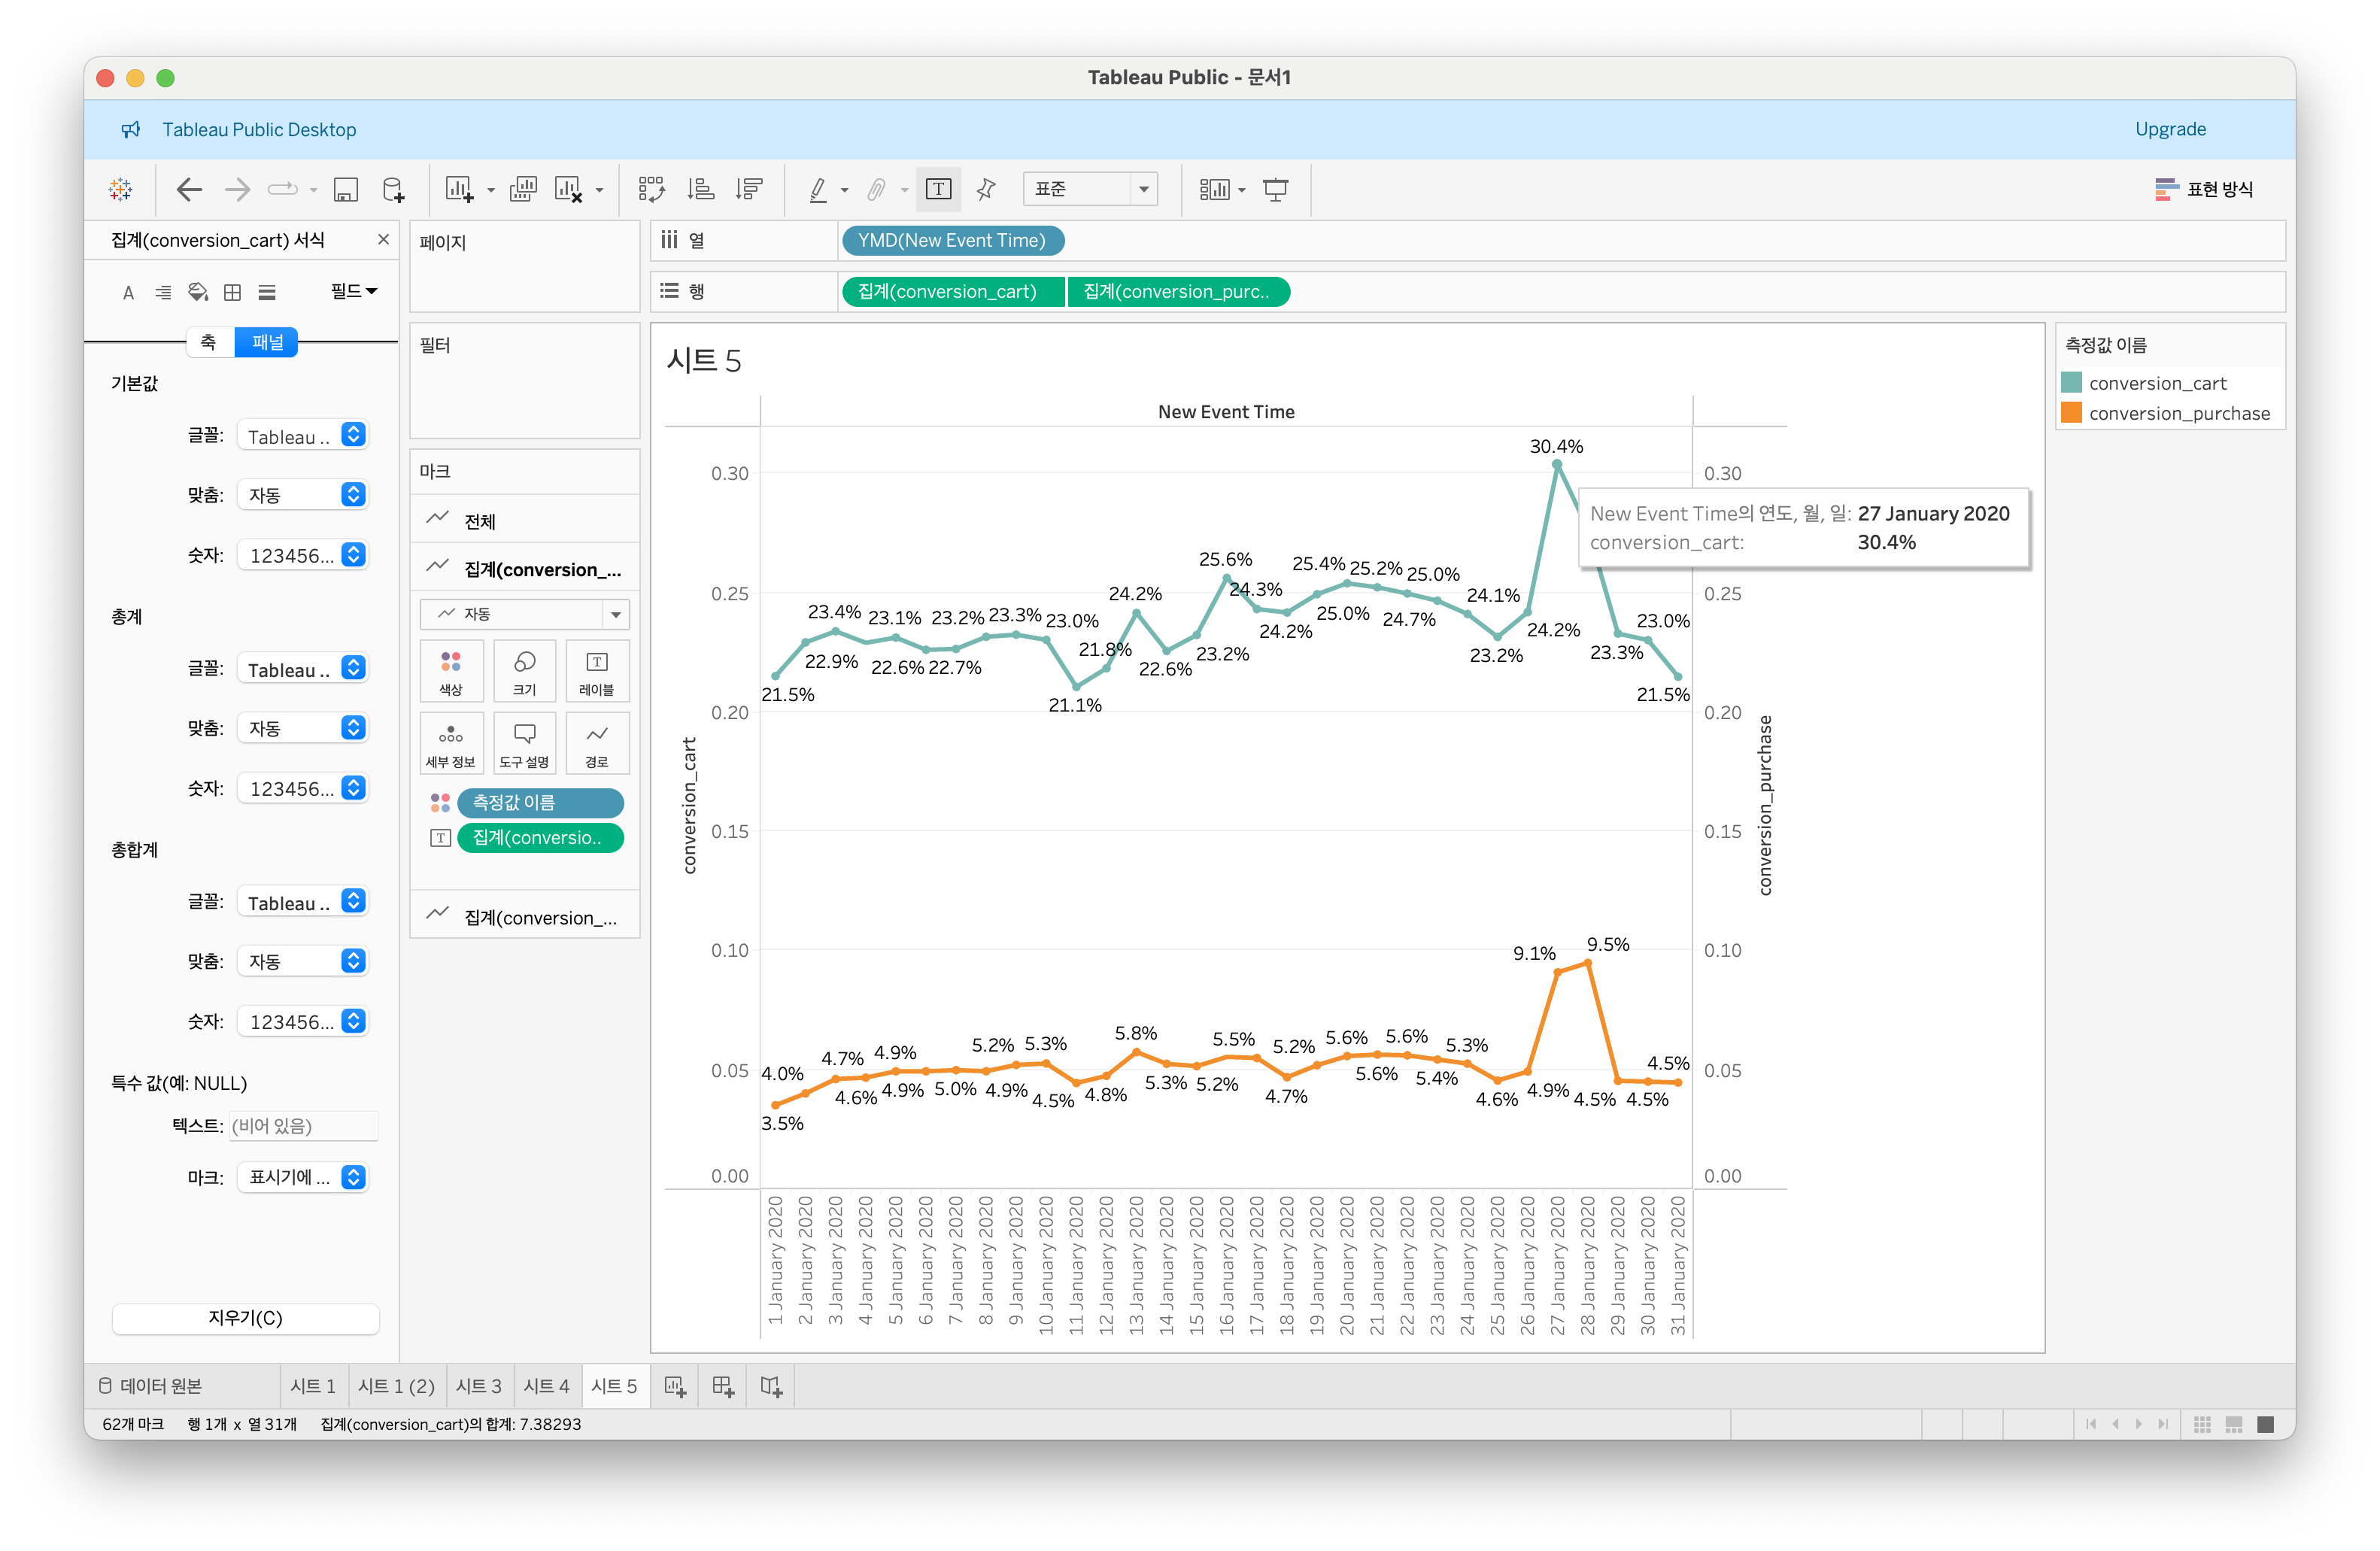Open the Data Source (데이터 원본) tab

point(151,1386)
